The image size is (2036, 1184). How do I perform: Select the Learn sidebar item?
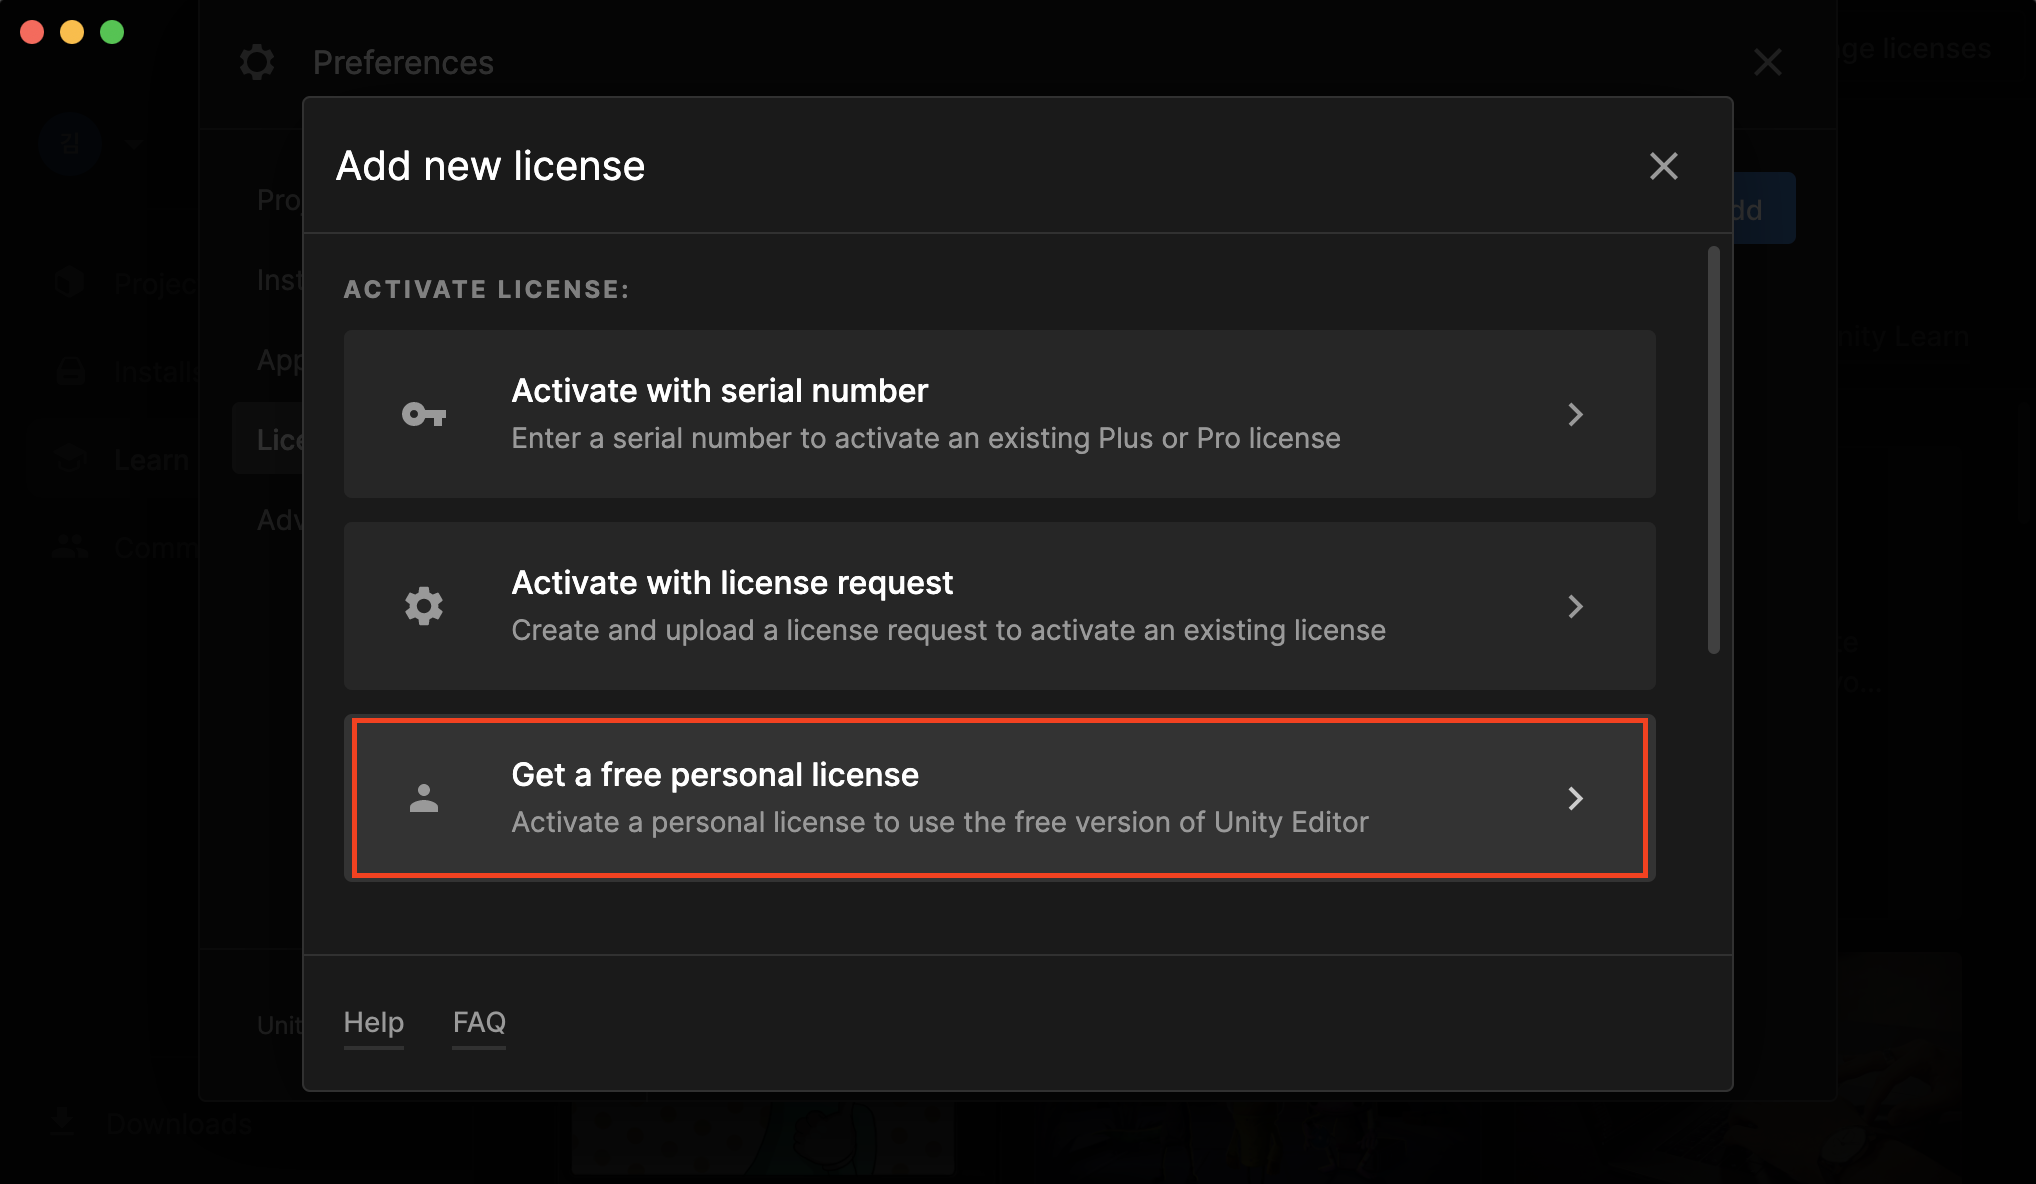pos(150,460)
